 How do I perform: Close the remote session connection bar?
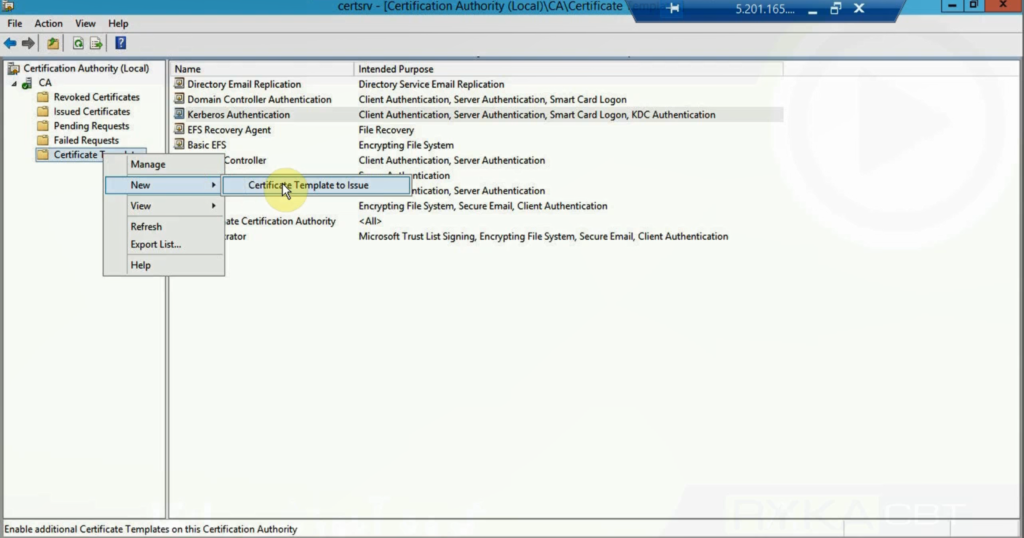click(859, 8)
